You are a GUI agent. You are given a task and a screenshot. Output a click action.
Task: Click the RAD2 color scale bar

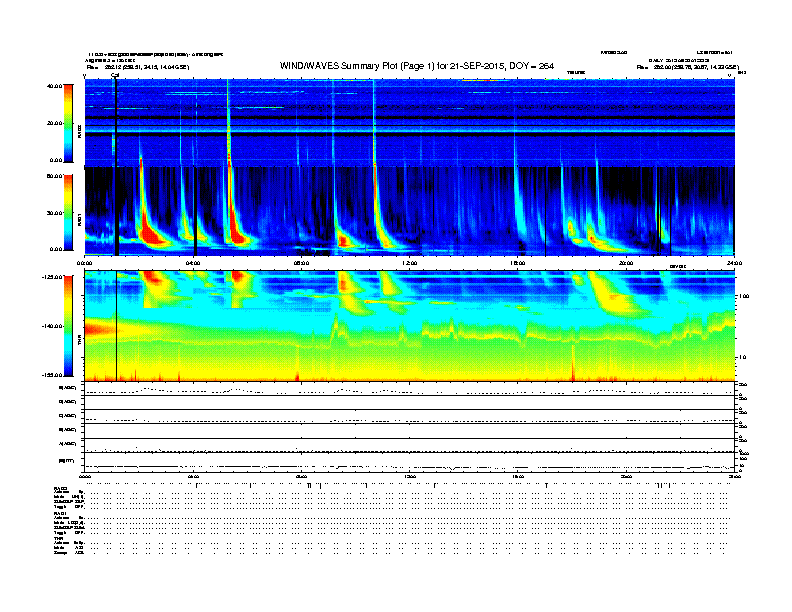click(68, 123)
